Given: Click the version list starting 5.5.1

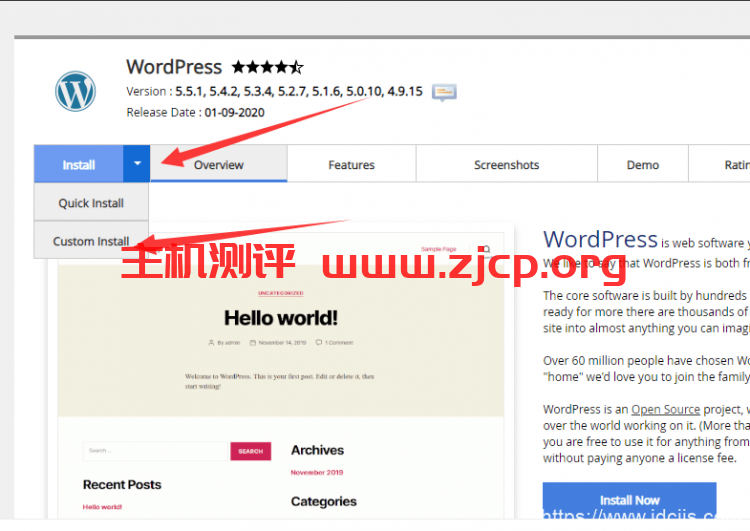Looking at the screenshot, I should (299, 91).
